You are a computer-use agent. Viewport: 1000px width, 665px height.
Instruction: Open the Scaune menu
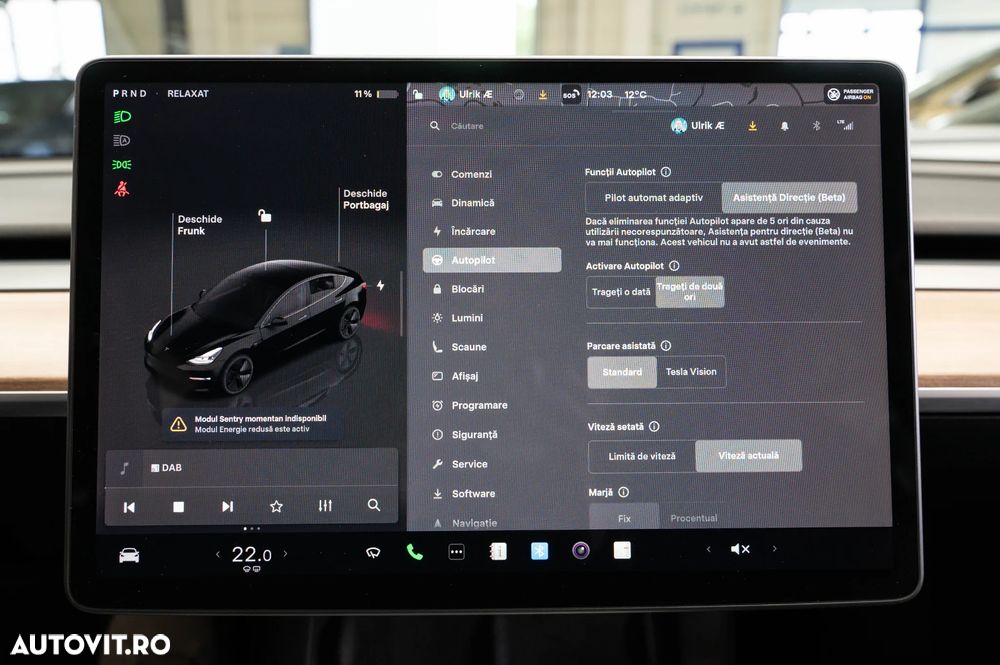[x=492, y=347]
